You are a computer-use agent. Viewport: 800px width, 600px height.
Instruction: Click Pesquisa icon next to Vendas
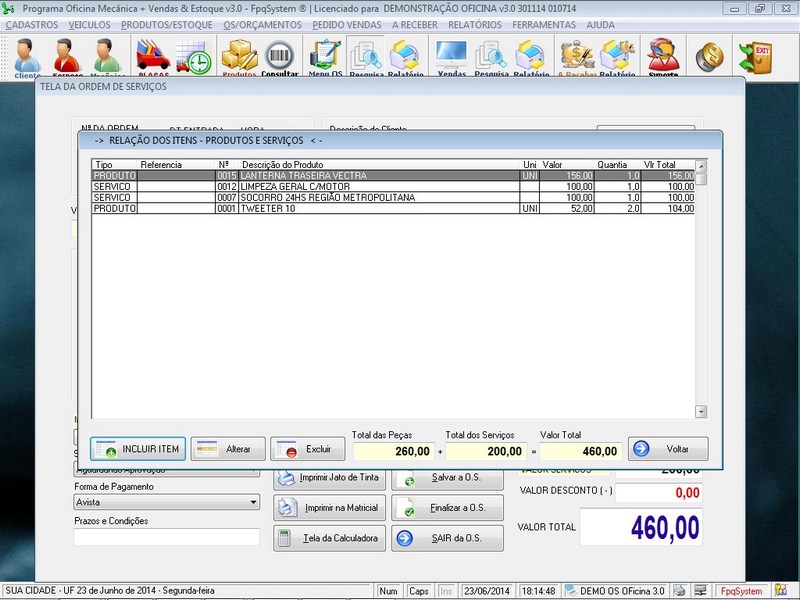(x=491, y=57)
